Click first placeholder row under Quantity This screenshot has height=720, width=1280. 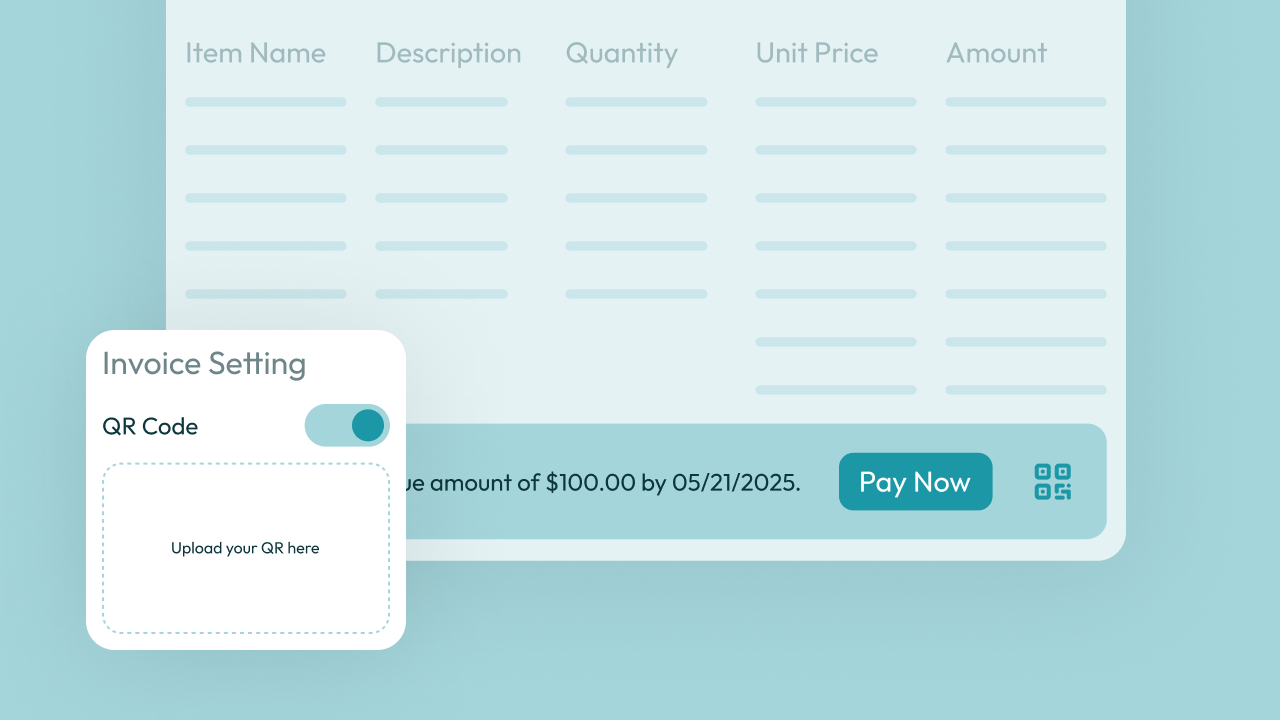tap(636, 102)
